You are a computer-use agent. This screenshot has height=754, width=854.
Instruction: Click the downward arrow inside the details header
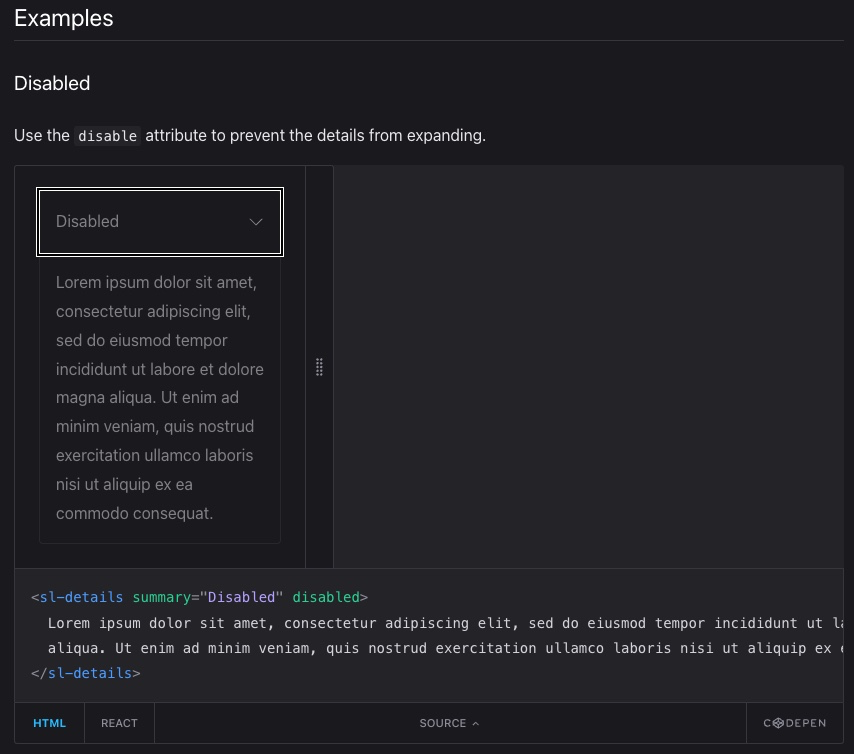tap(256, 221)
